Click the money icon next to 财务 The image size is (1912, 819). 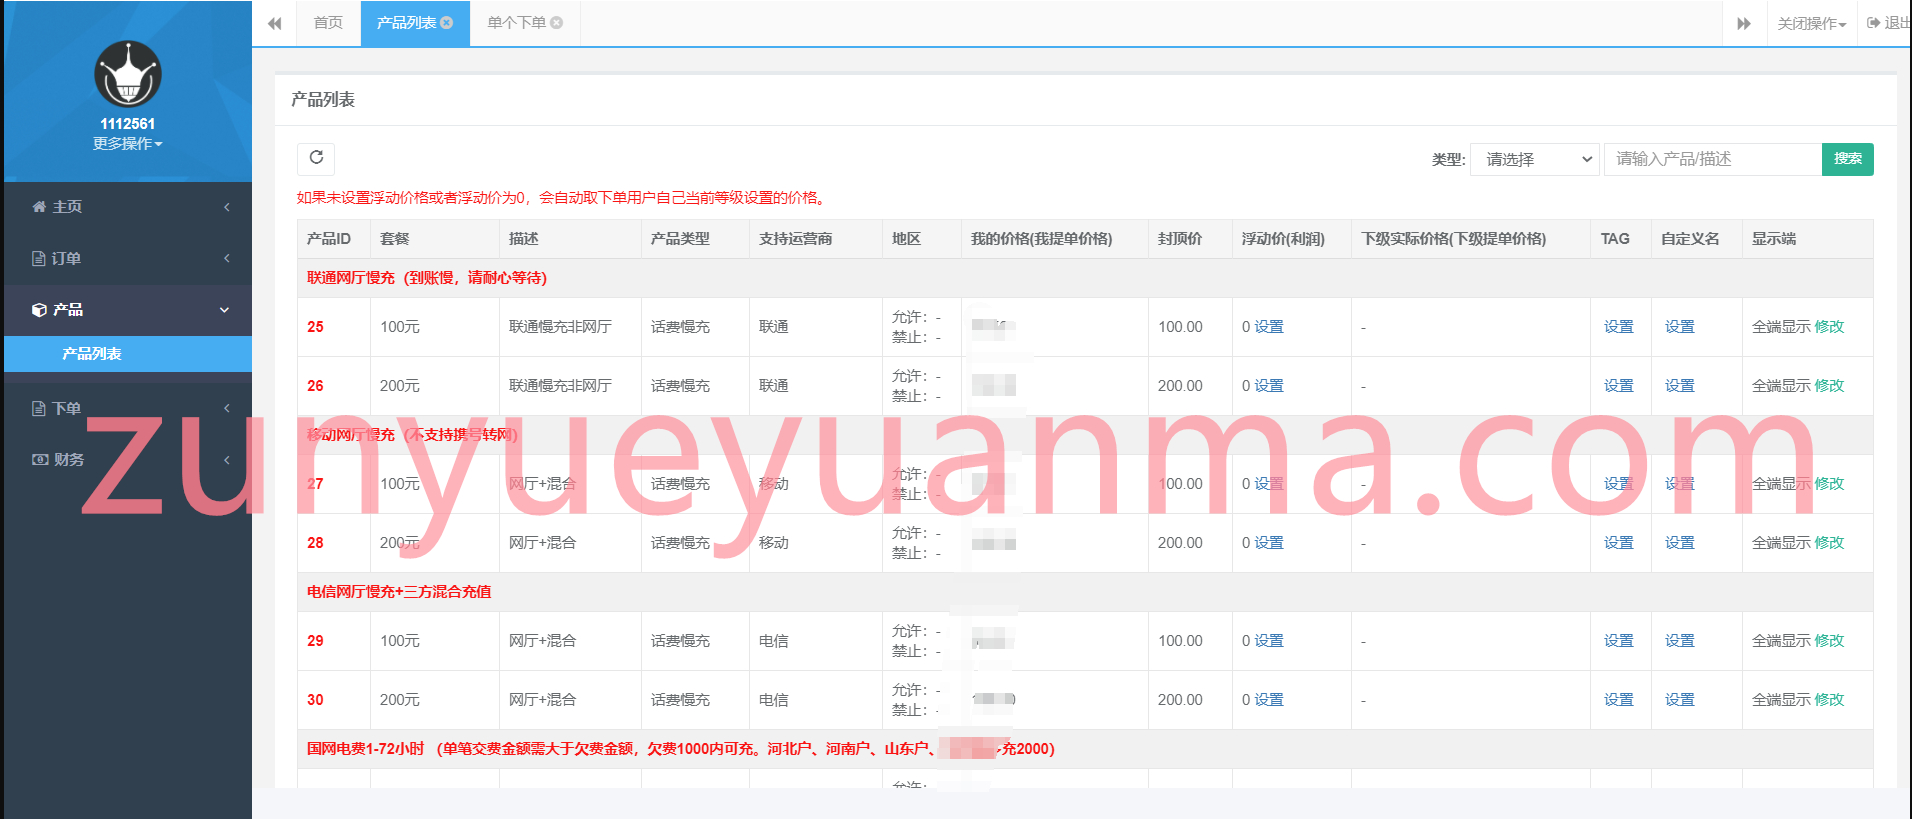tap(40, 459)
